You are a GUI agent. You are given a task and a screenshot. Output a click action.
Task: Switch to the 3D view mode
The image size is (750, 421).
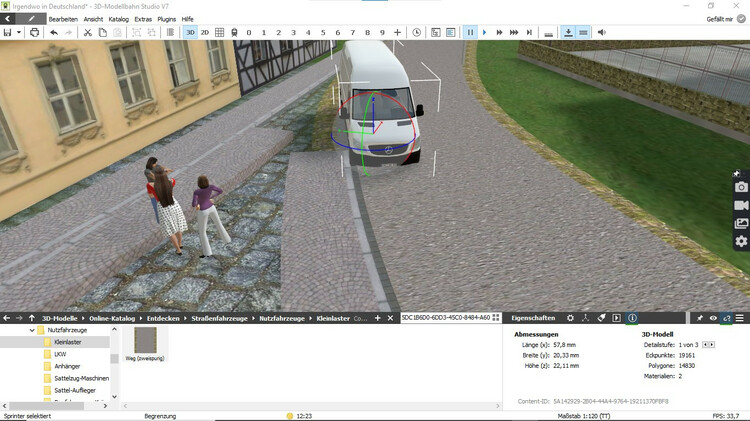point(190,32)
